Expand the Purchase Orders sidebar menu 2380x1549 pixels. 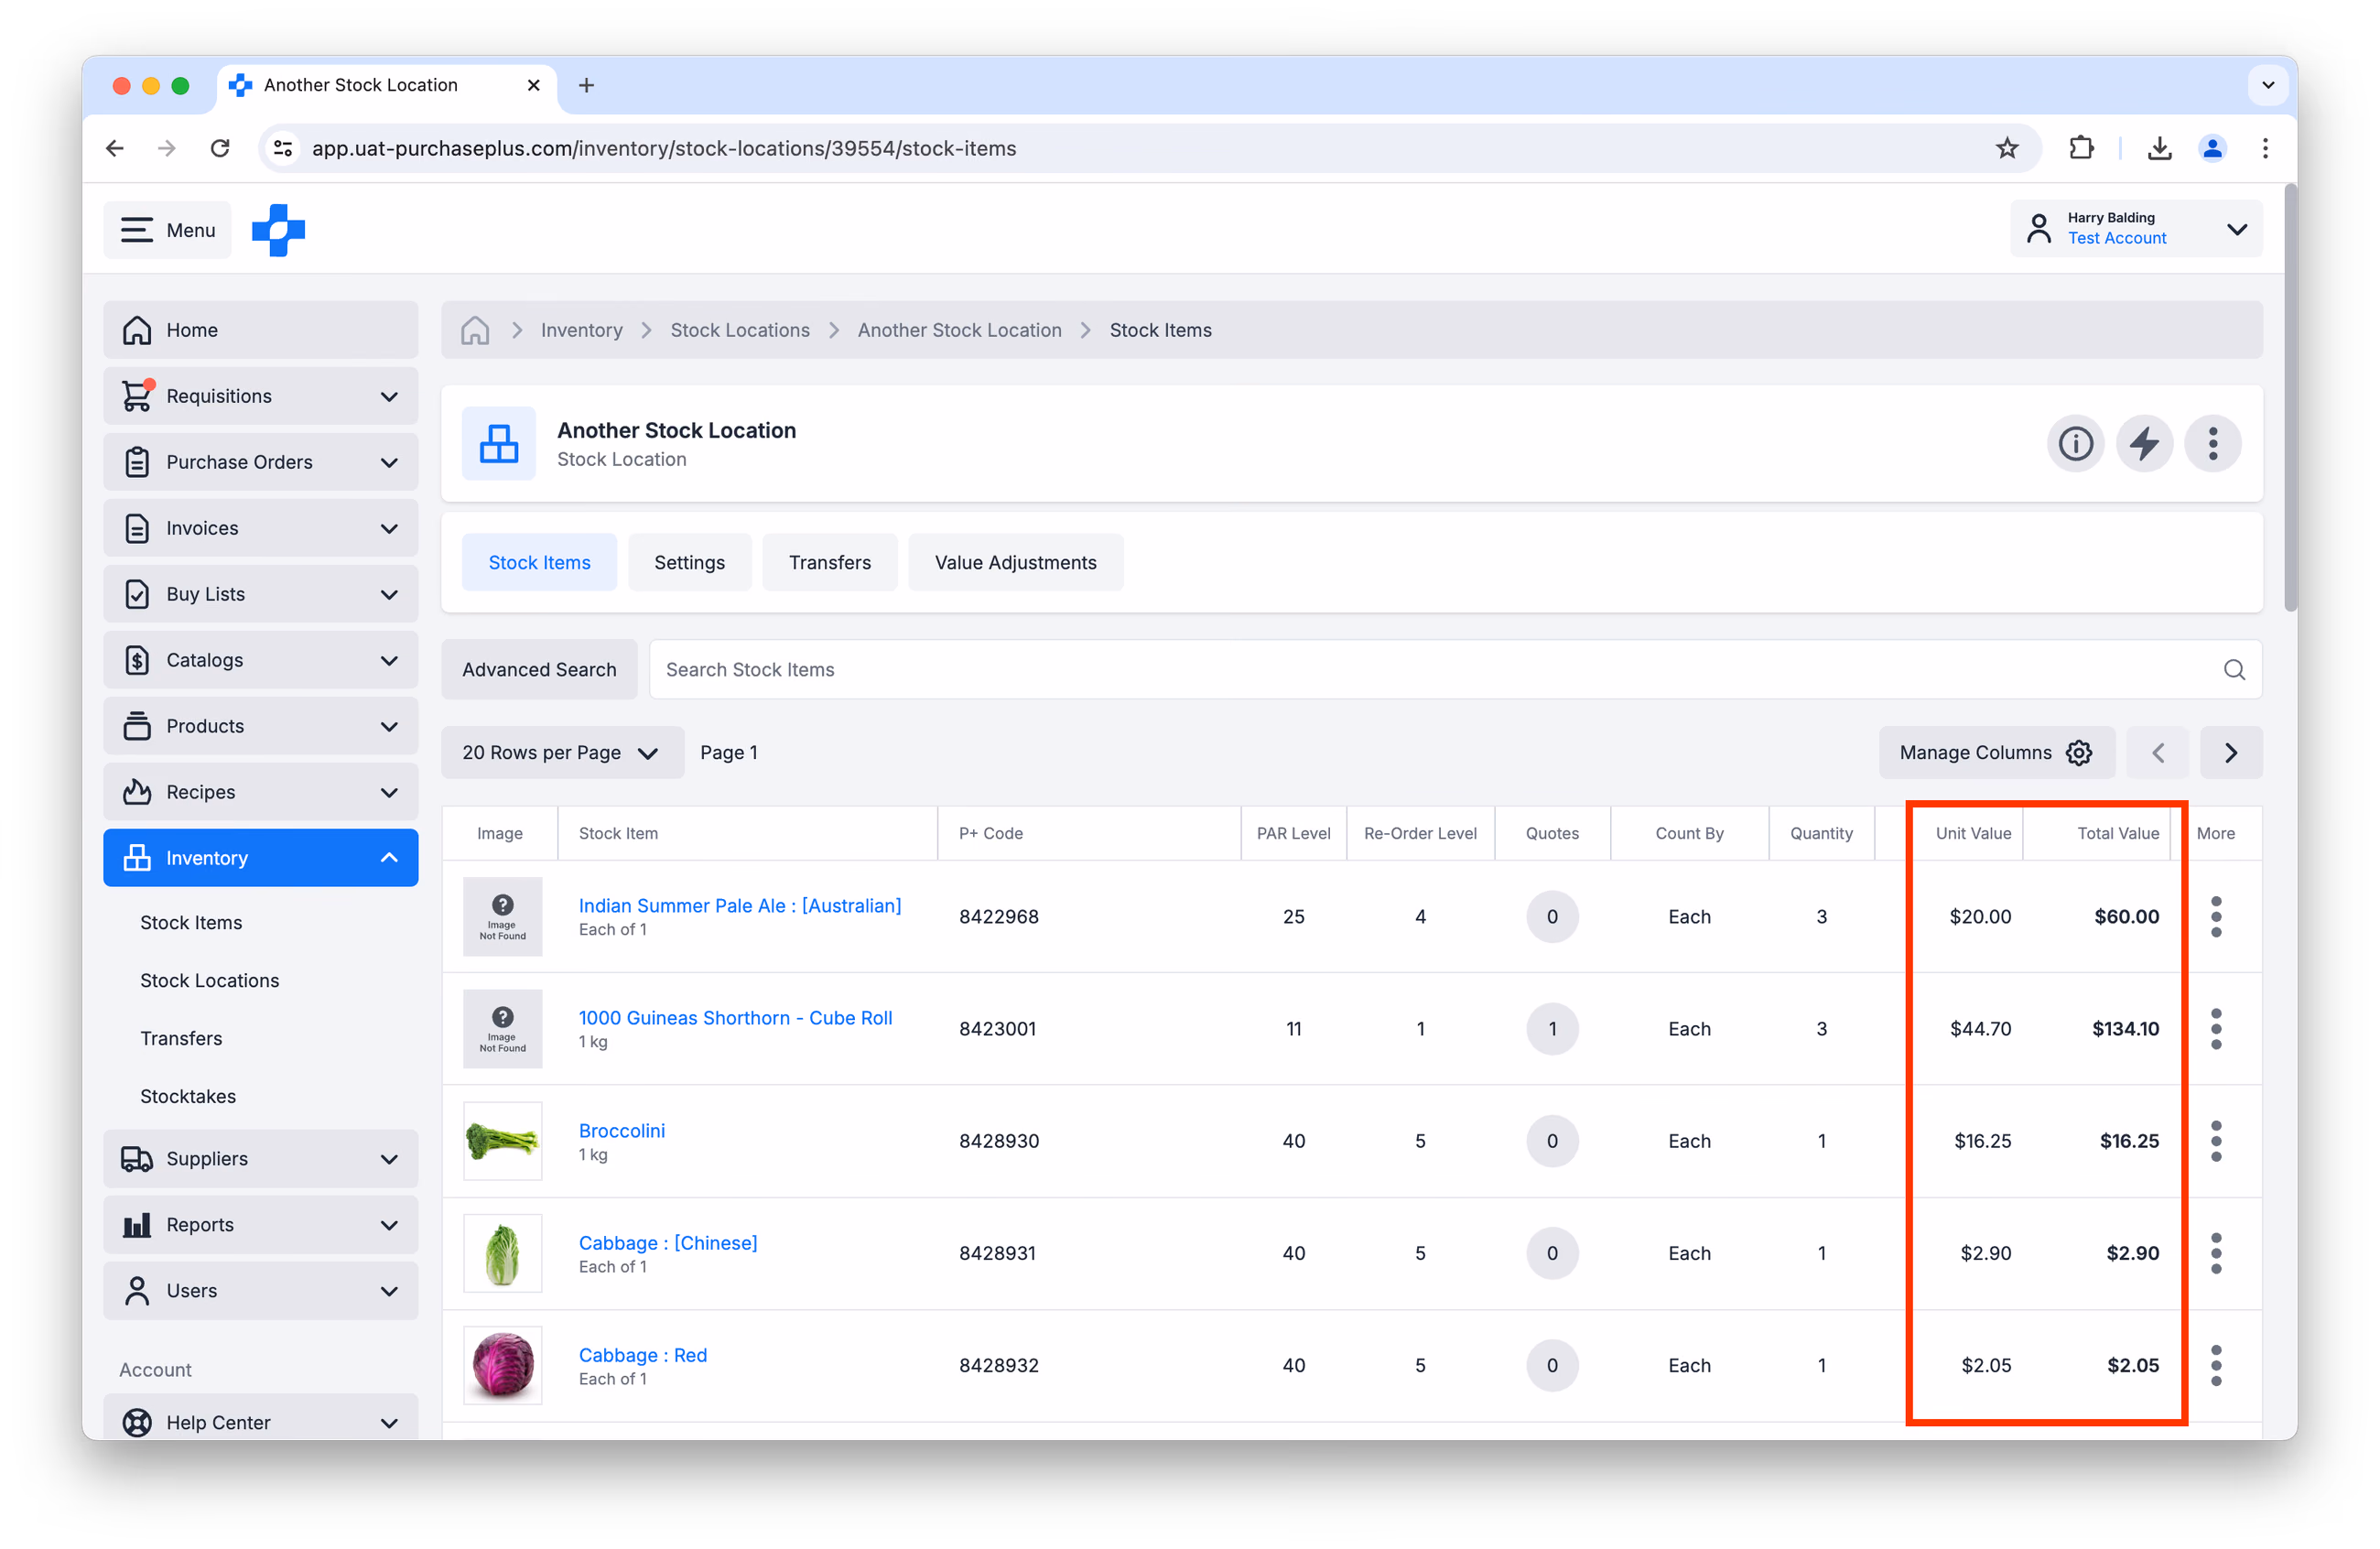(260, 462)
